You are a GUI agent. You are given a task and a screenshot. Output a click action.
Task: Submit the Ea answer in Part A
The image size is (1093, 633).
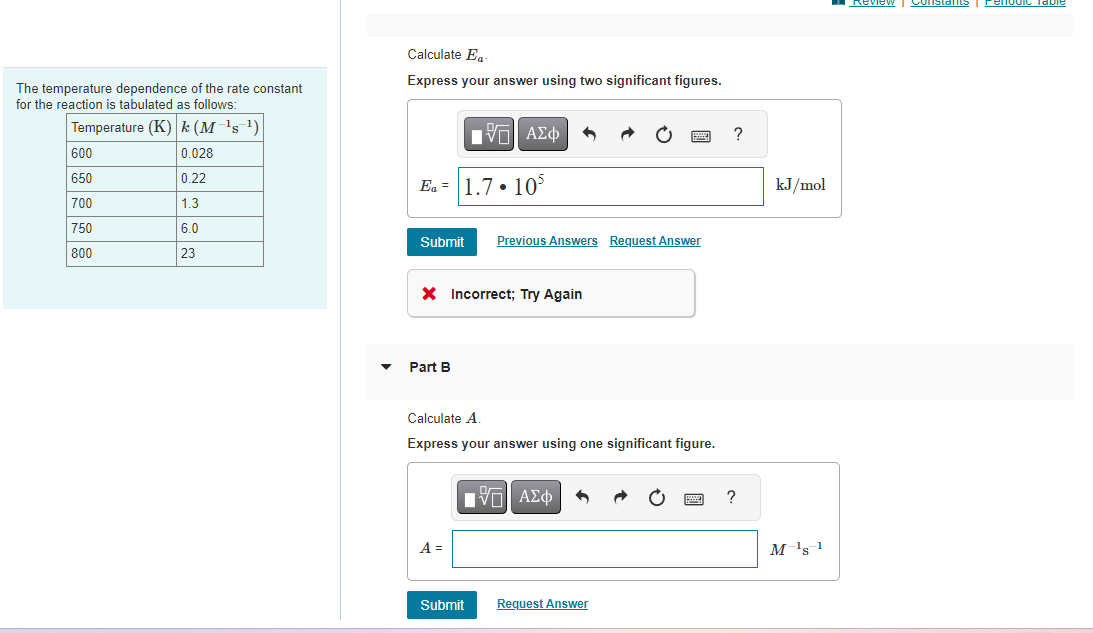point(441,241)
